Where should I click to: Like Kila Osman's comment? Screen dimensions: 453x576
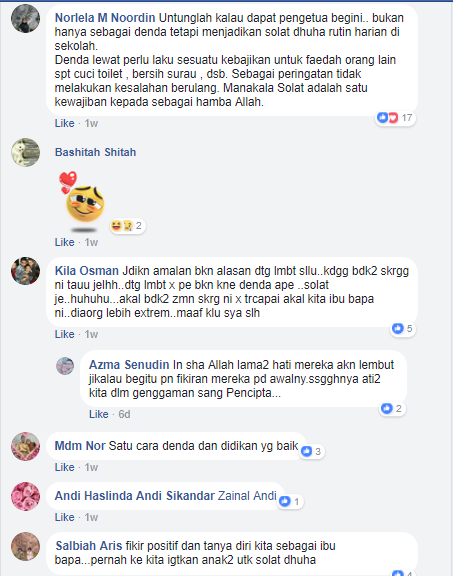64,334
